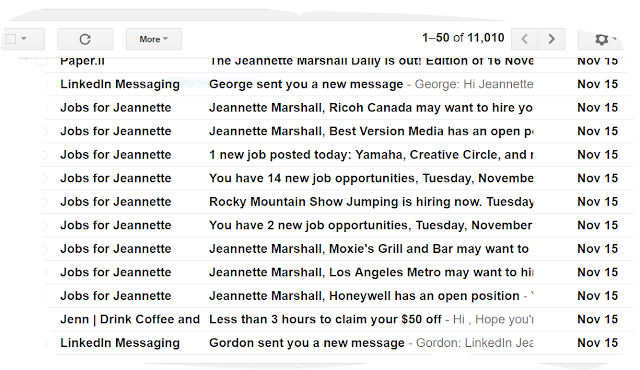Open the More dropdown menu
This screenshot has height=370, width=640.
coord(154,39)
